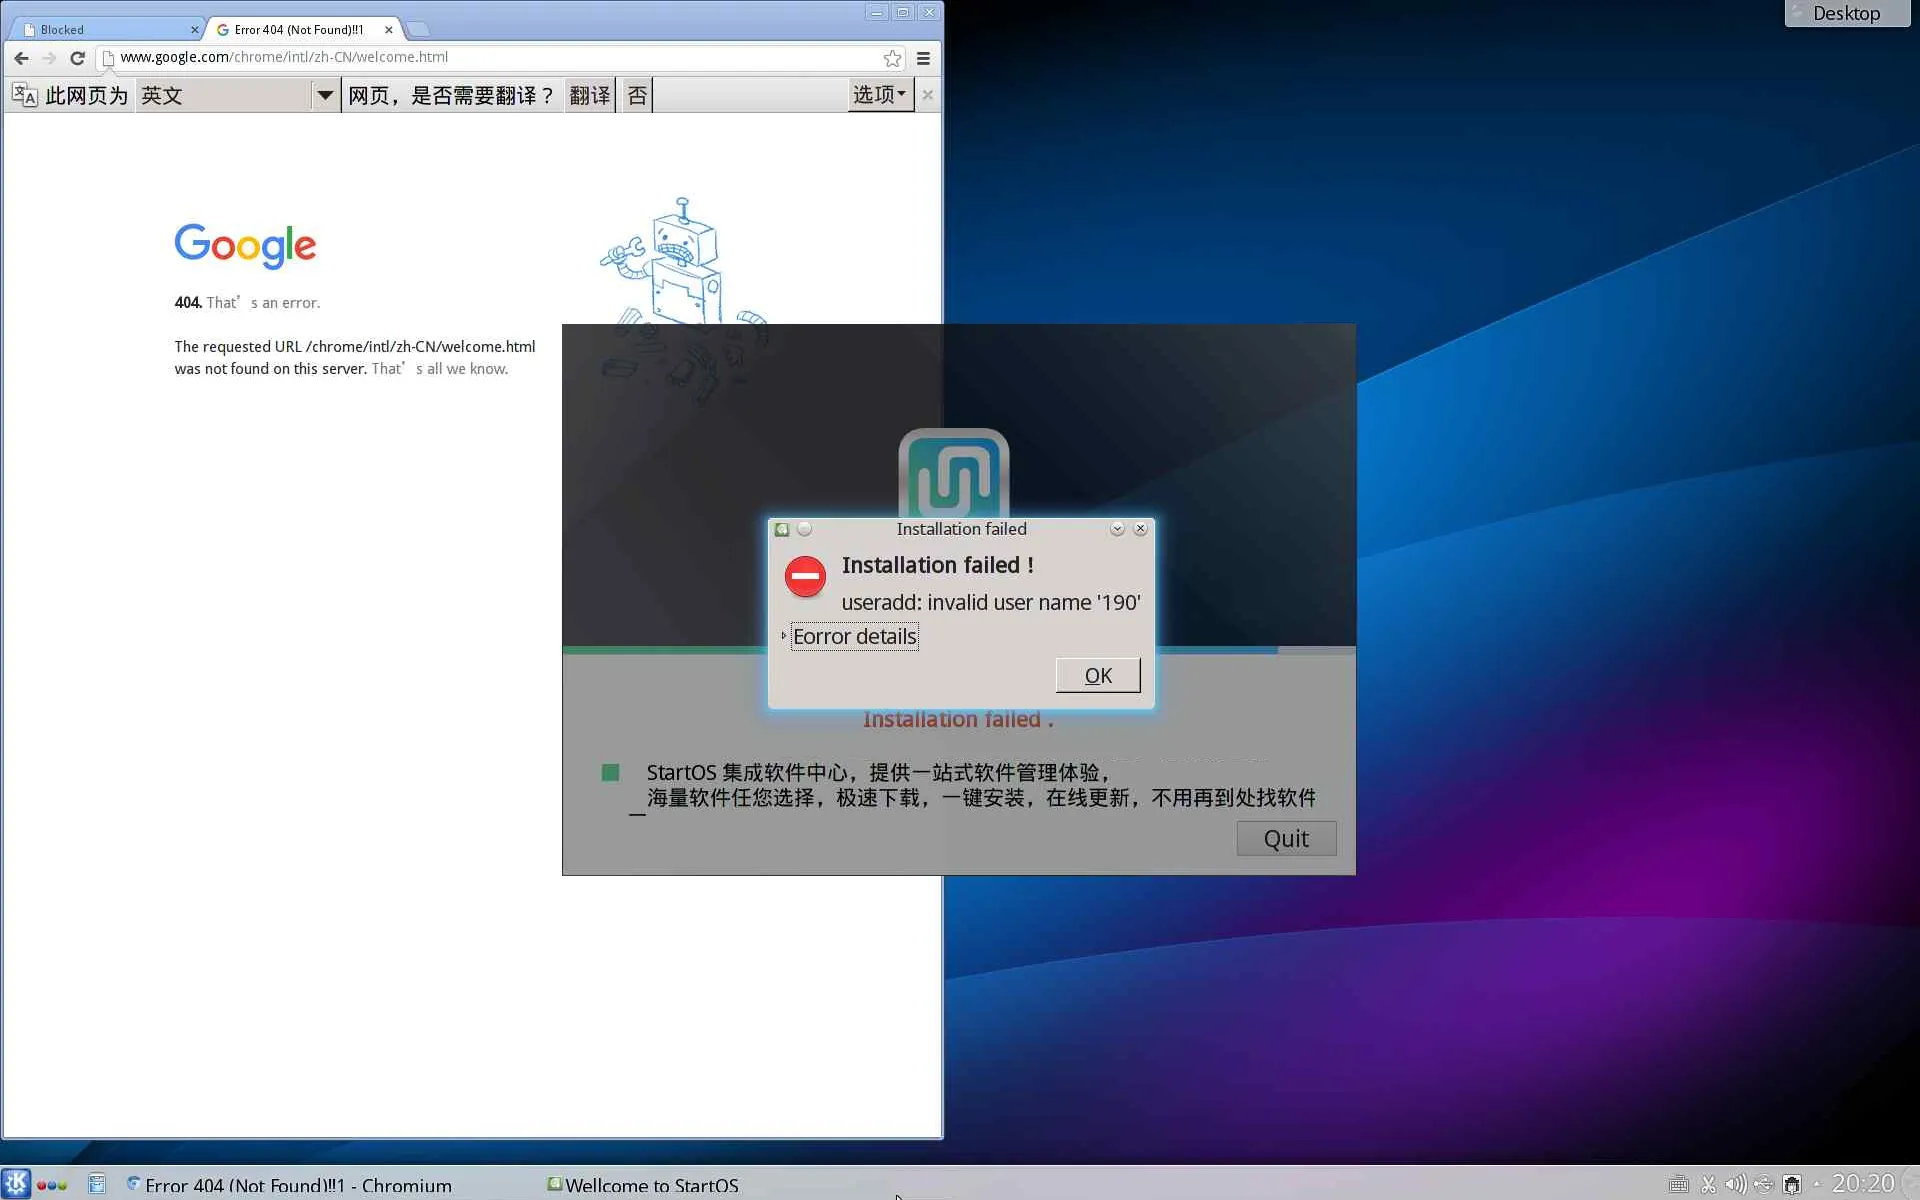Screen dimensions: 1920x1200
Task: Bookmark page with star icon
Action: click(892, 58)
